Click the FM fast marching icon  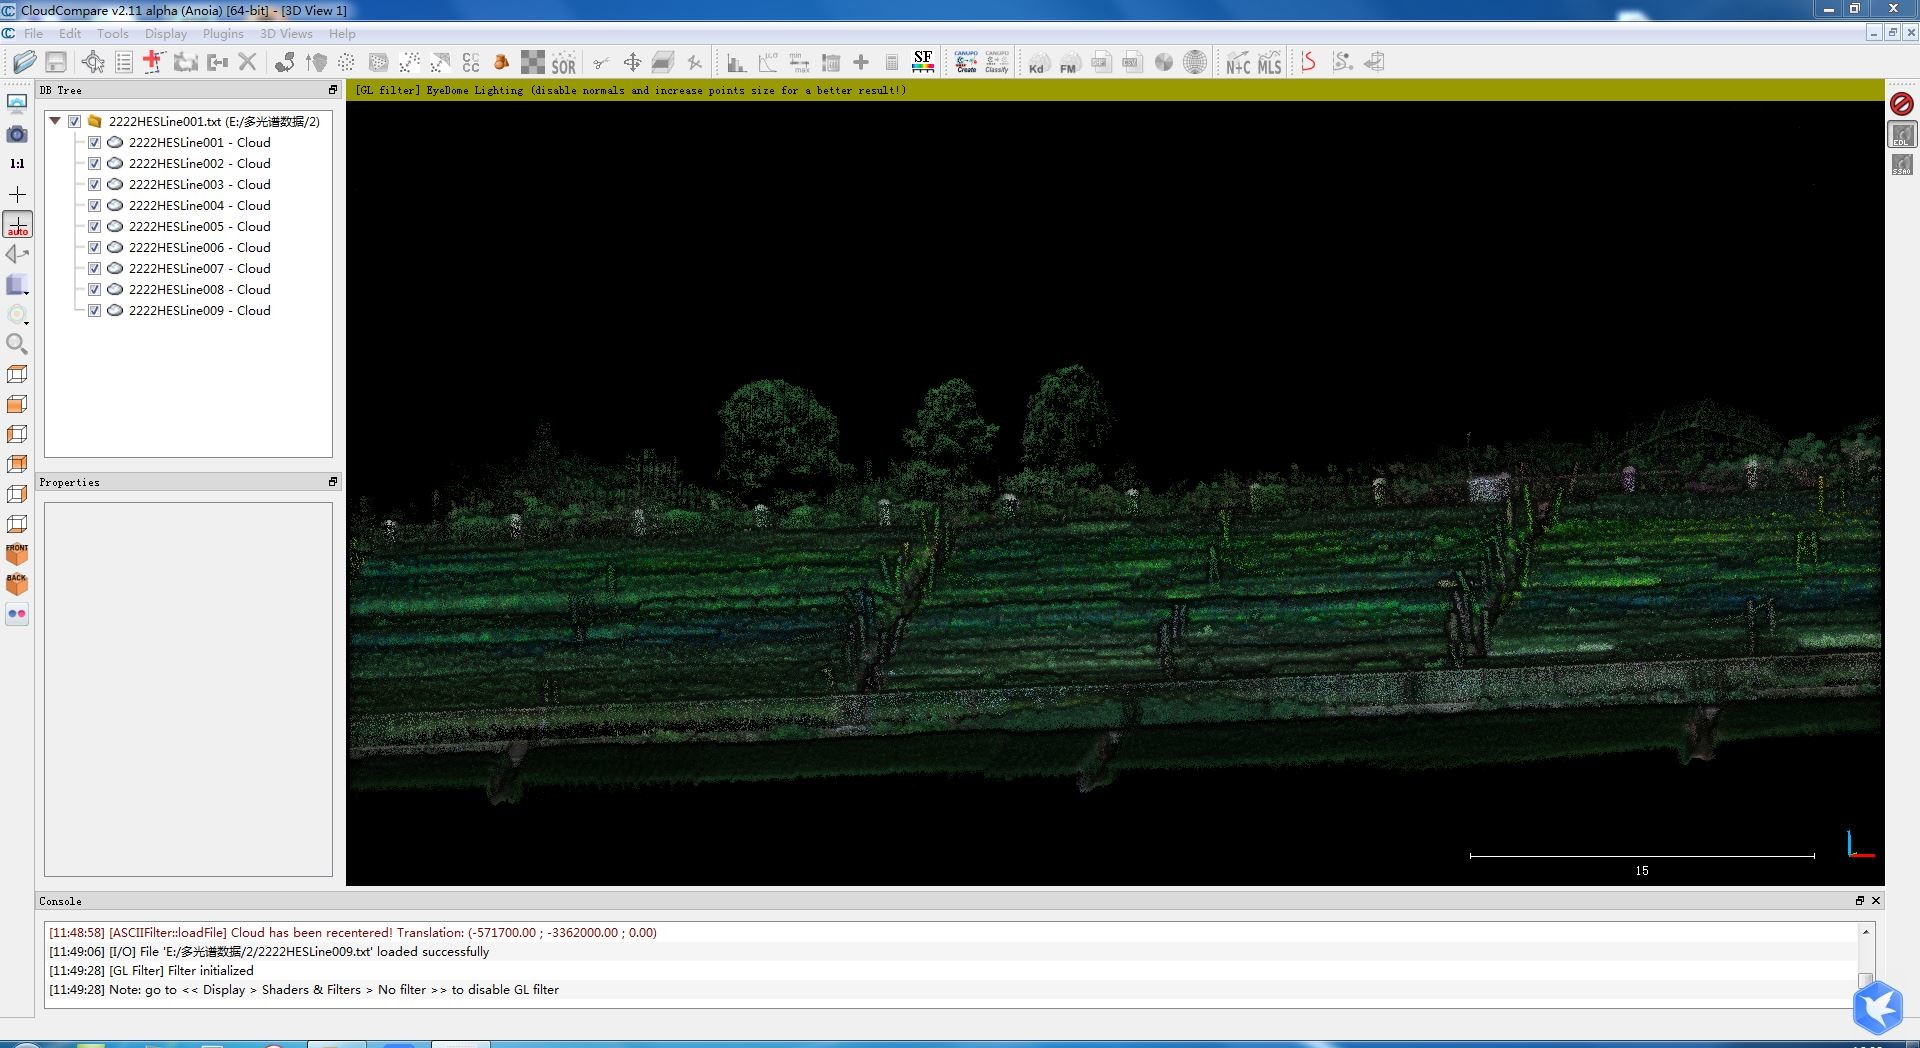coord(1069,62)
